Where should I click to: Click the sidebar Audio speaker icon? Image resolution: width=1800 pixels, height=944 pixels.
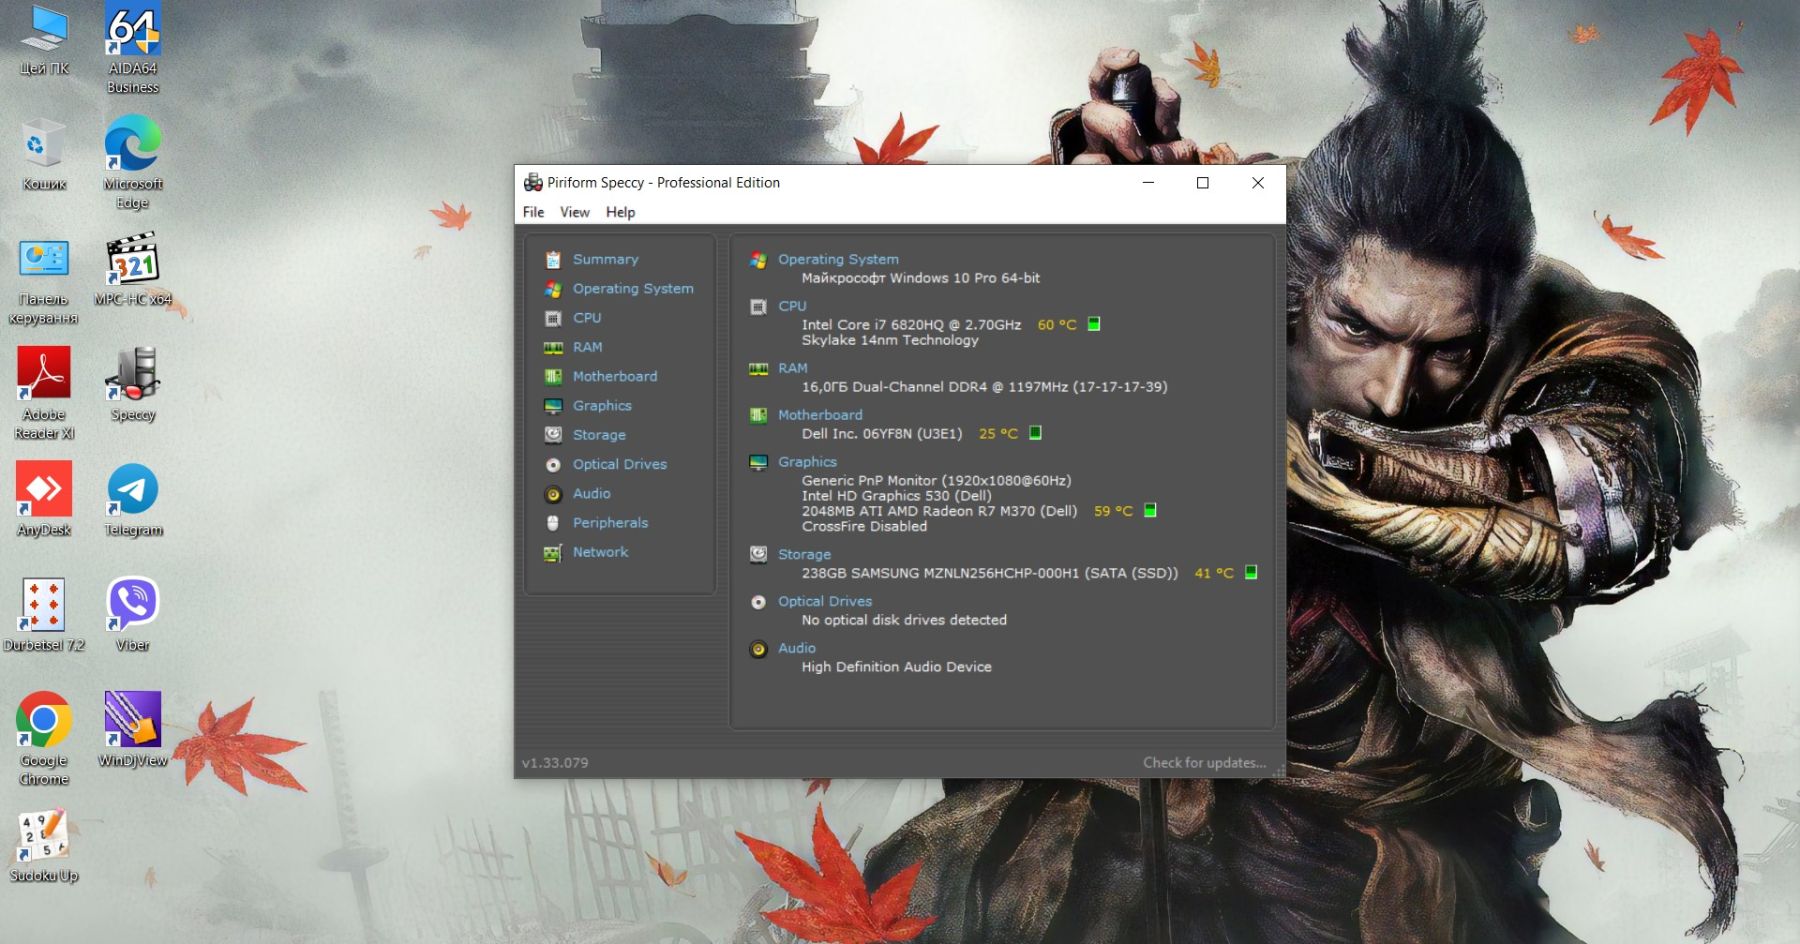click(x=553, y=494)
